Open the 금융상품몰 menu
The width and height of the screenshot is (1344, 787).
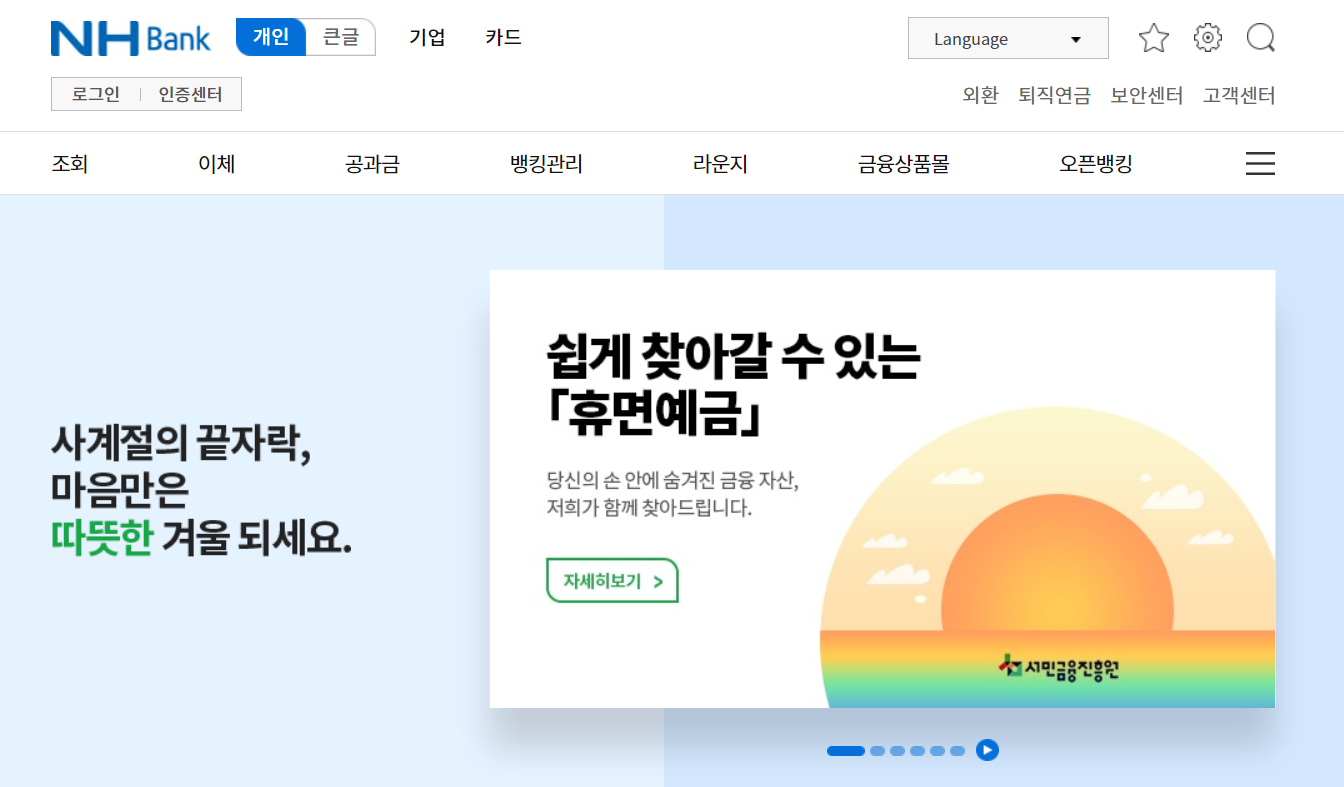[903, 163]
